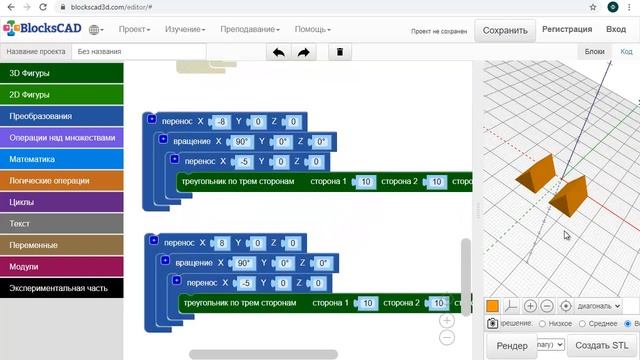Screen dimensions: 640x360
Task: Open the Математика category
Action: click(62, 159)
